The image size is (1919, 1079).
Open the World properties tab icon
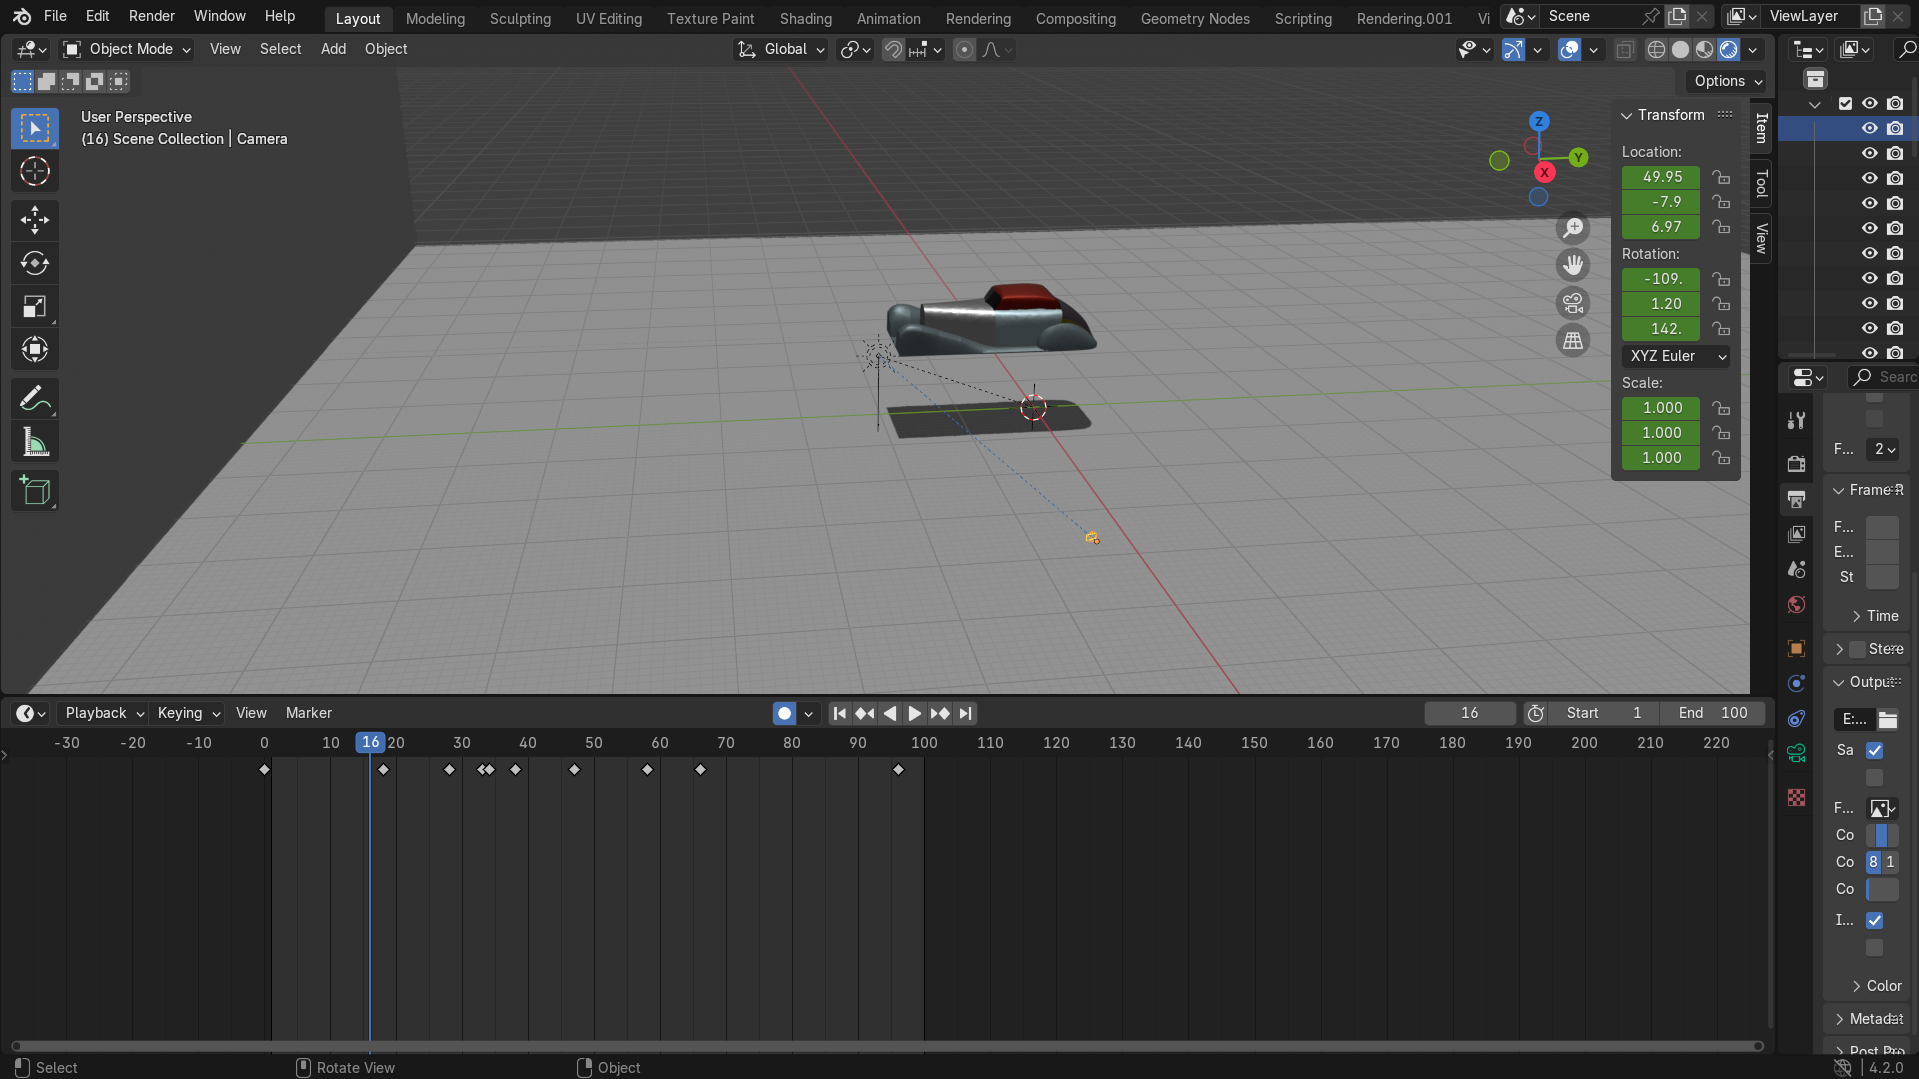coord(1797,605)
